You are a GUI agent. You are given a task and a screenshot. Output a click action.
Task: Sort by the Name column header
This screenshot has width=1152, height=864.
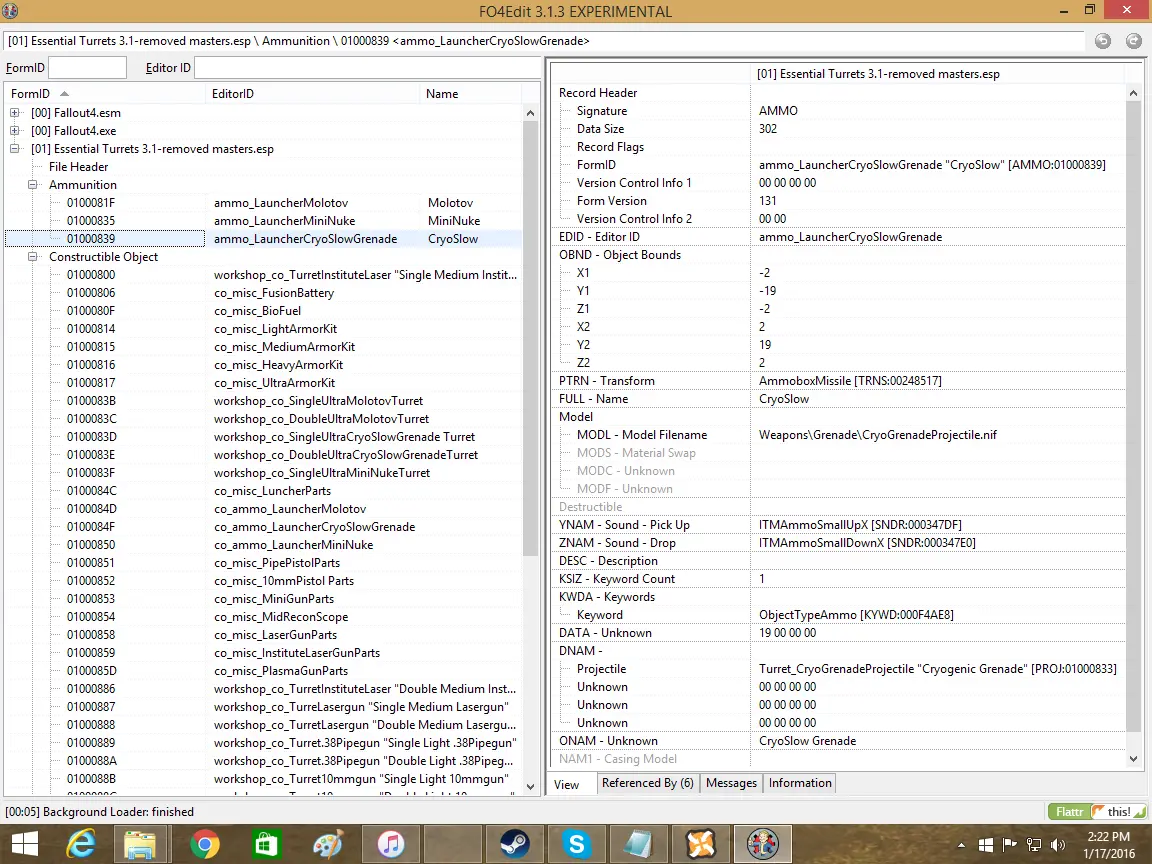point(471,94)
